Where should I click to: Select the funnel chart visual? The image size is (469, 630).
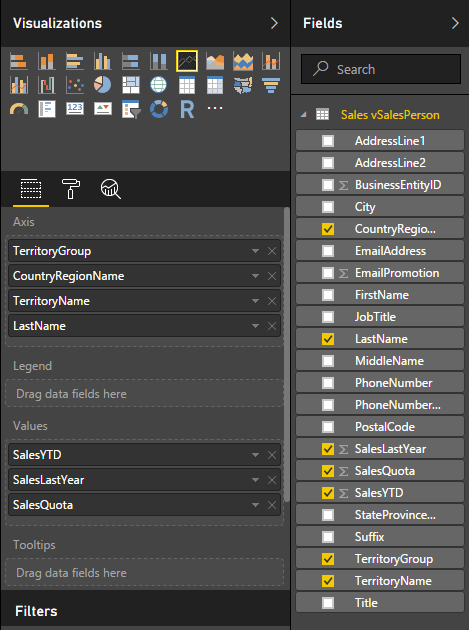point(271,85)
